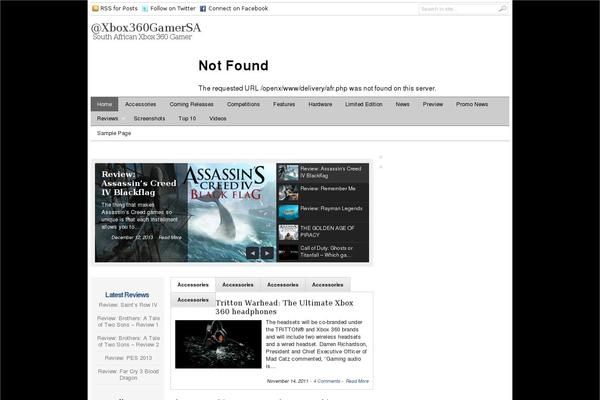Click Read More under Tritton Warhead article

point(357,381)
